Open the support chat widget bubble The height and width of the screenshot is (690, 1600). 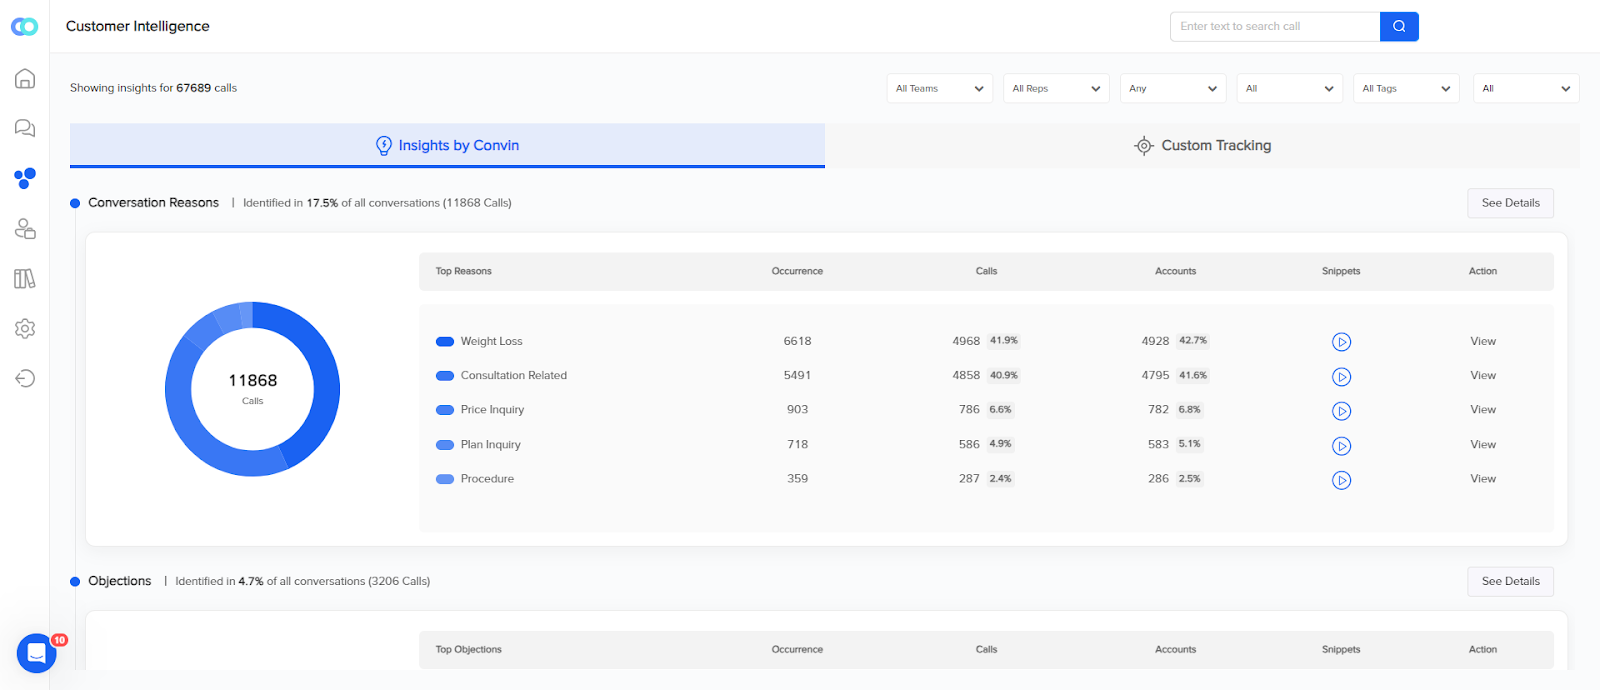coord(36,654)
